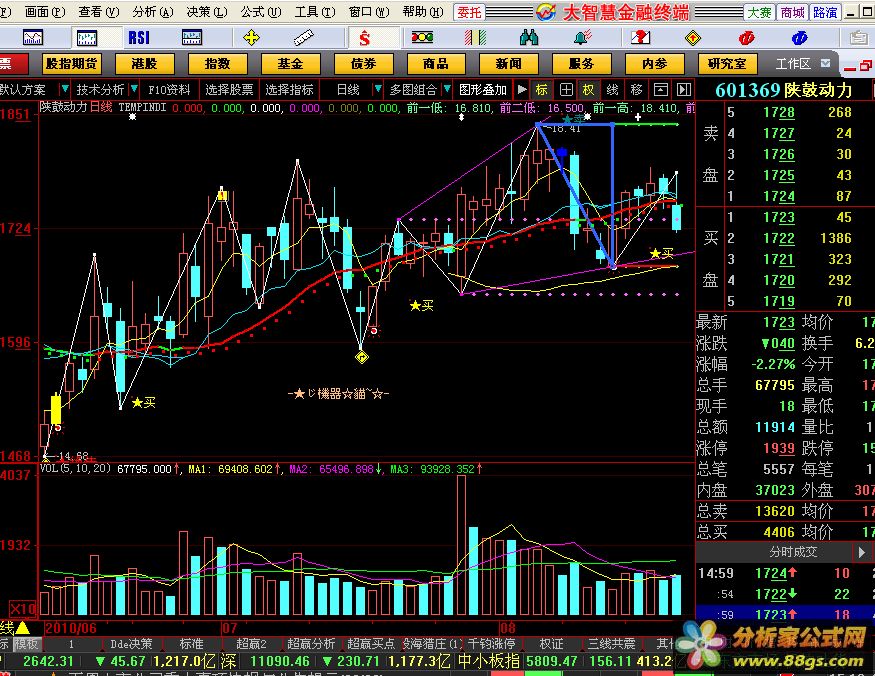875x676 pixels.
Task: Open the RSI indicator tool
Action: click(x=139, y=37)
